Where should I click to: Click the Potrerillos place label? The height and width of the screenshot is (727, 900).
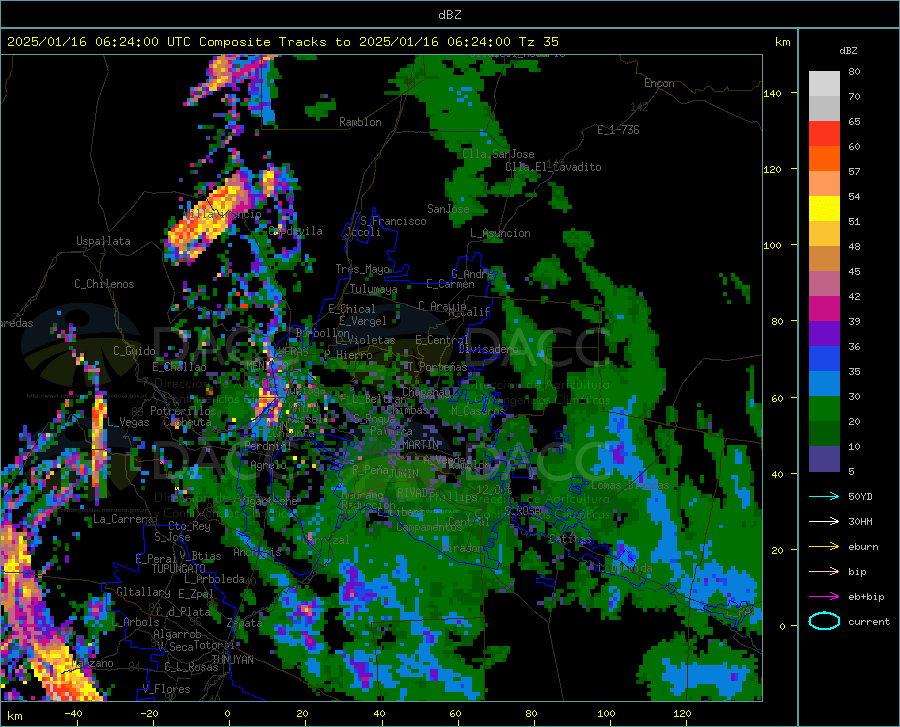(183, 411)
